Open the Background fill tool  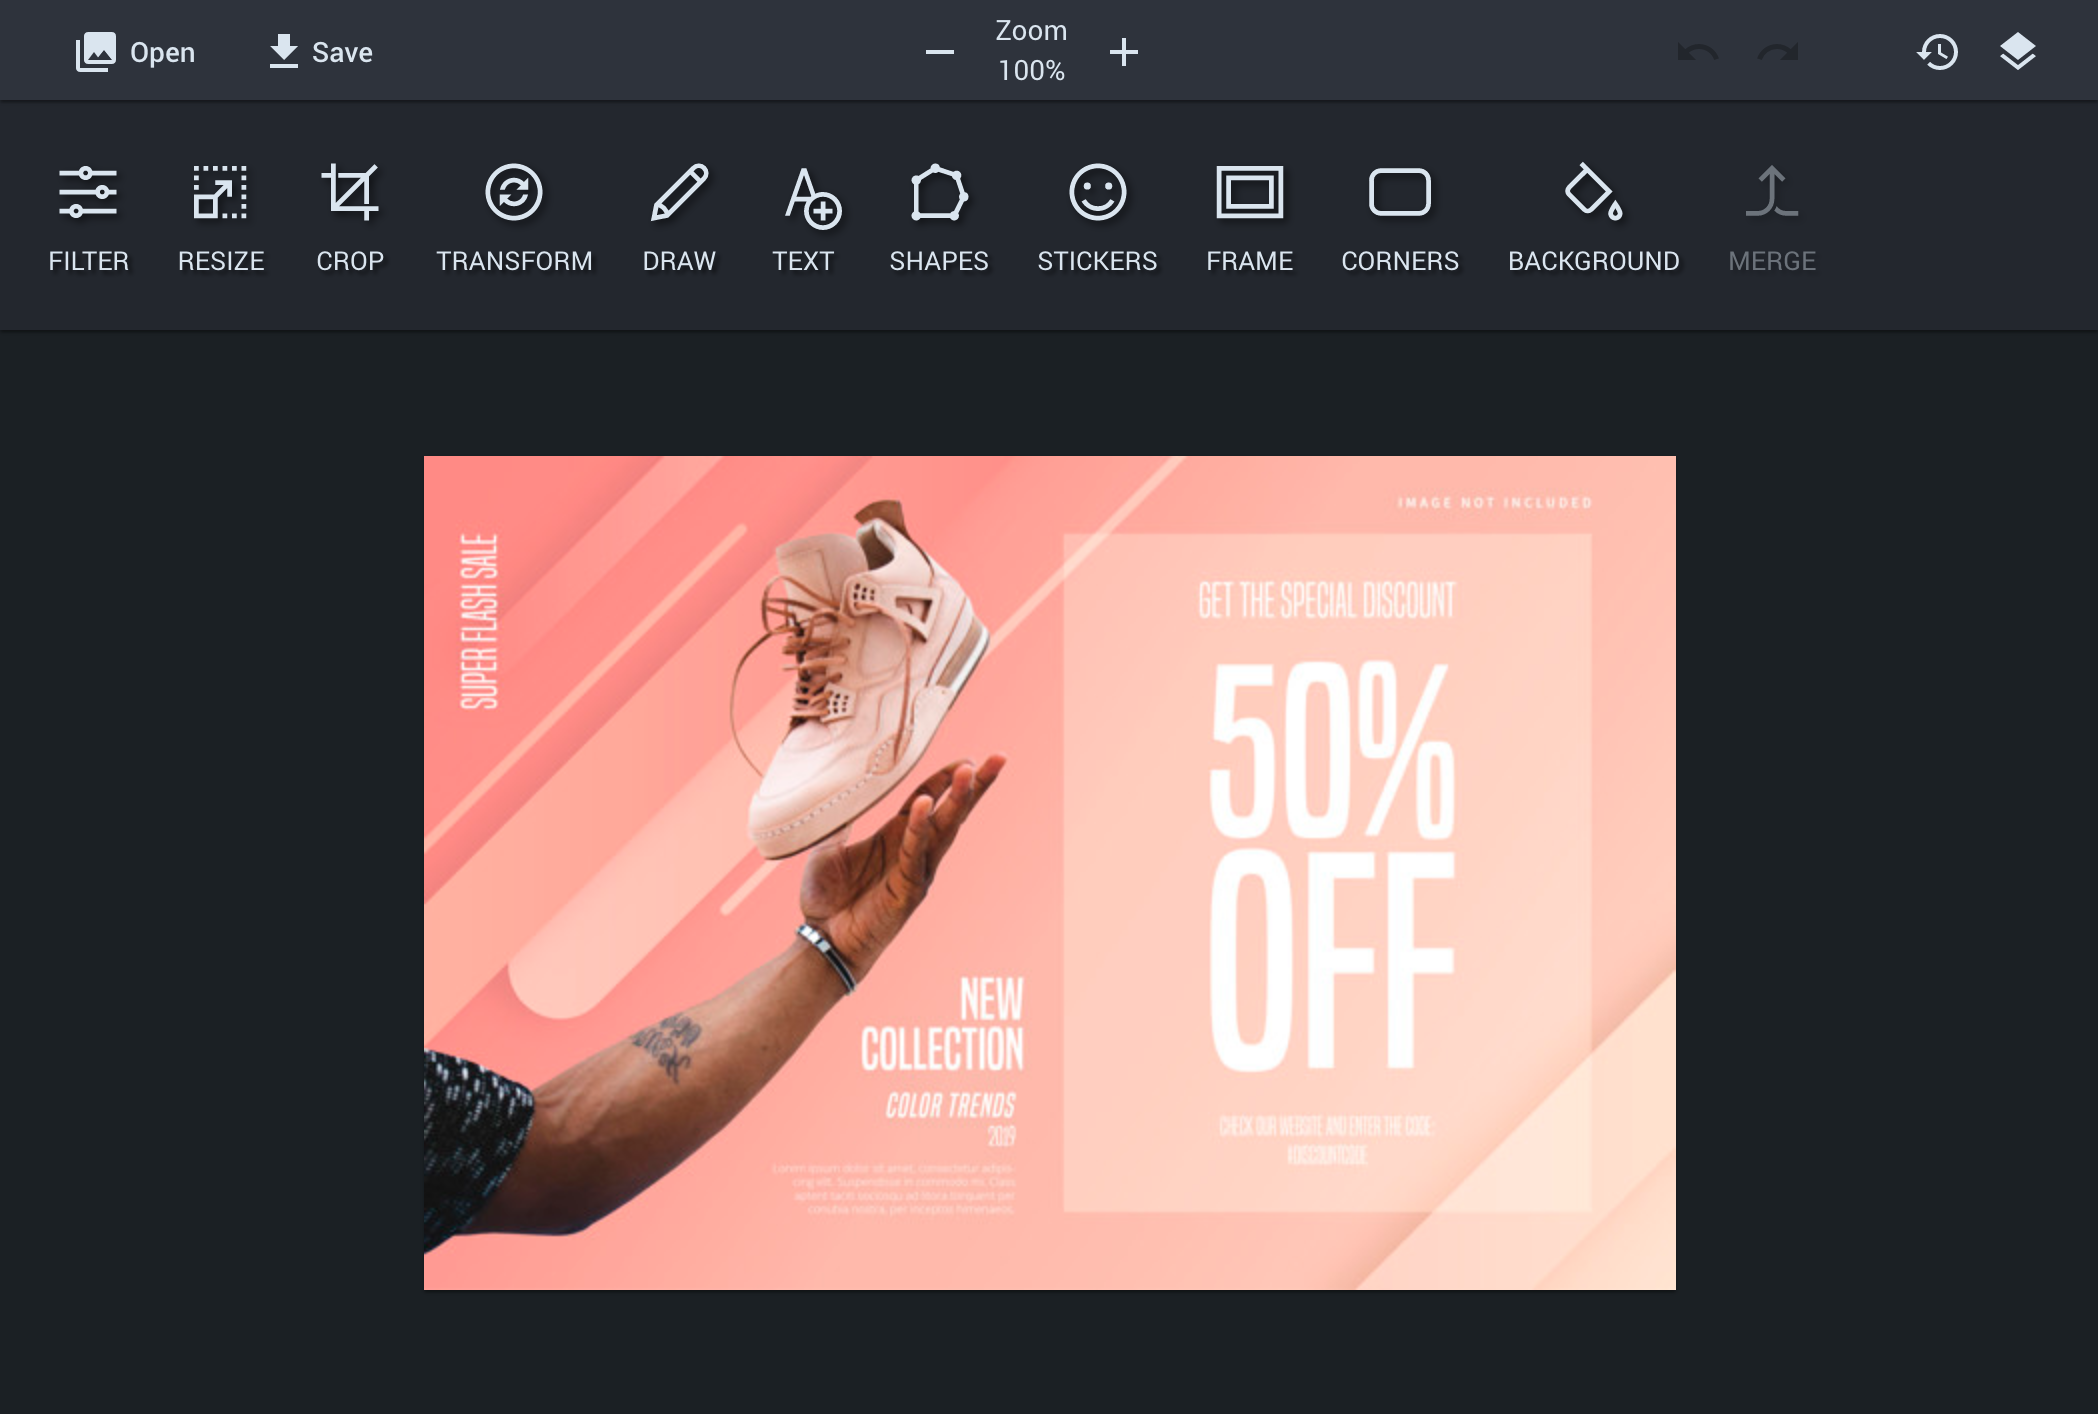click(x=1593, y=215)
